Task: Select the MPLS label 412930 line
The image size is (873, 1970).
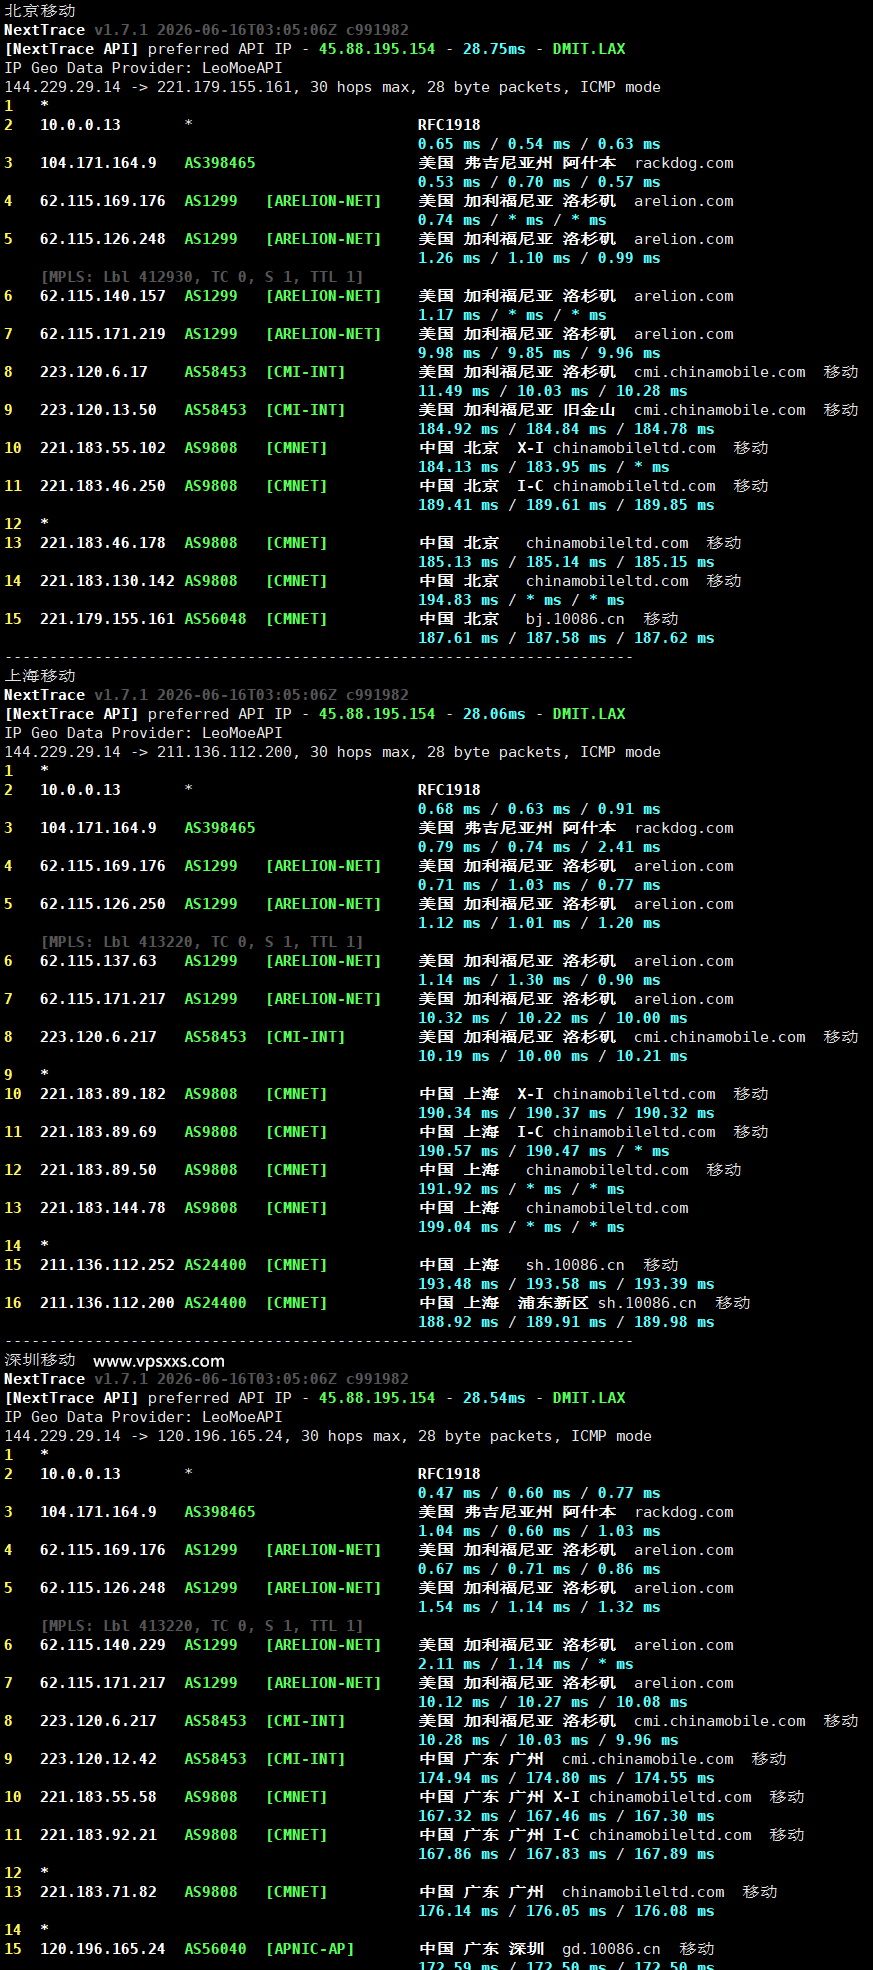Action: (x=202, y=277)
